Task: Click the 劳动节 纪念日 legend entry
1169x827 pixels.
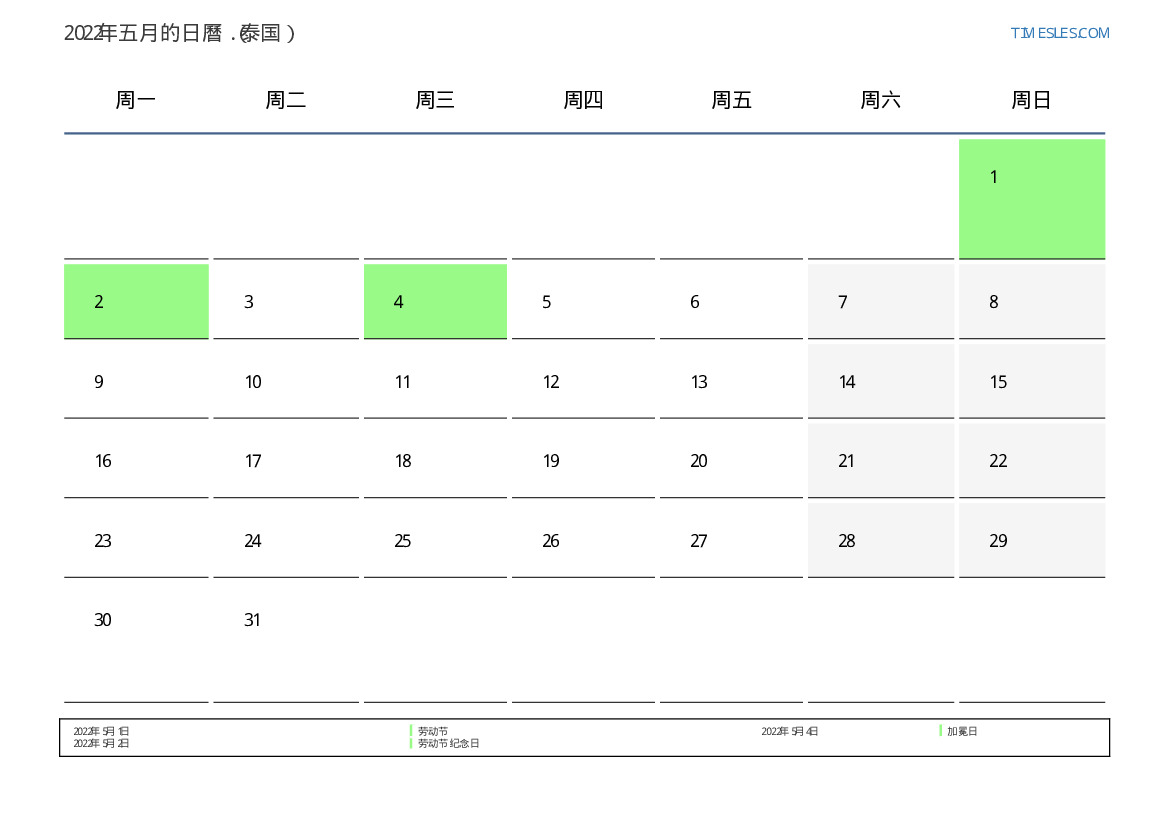Action: pos(448,744)
